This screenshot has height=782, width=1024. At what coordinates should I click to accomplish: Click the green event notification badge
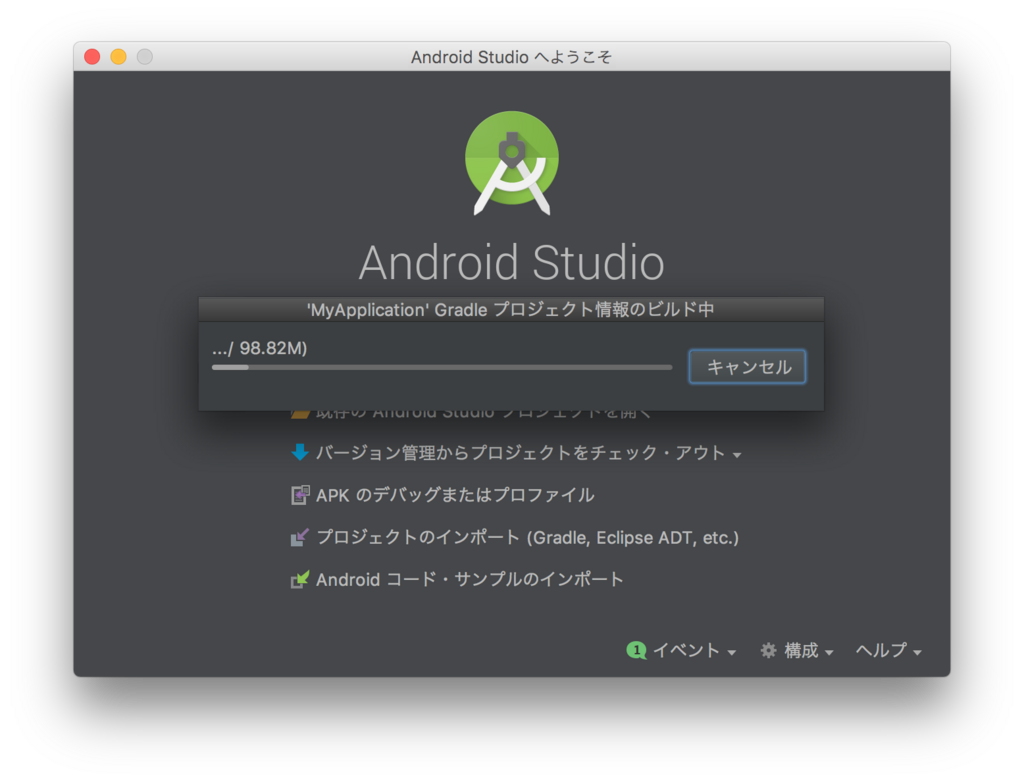coord(636,650)
